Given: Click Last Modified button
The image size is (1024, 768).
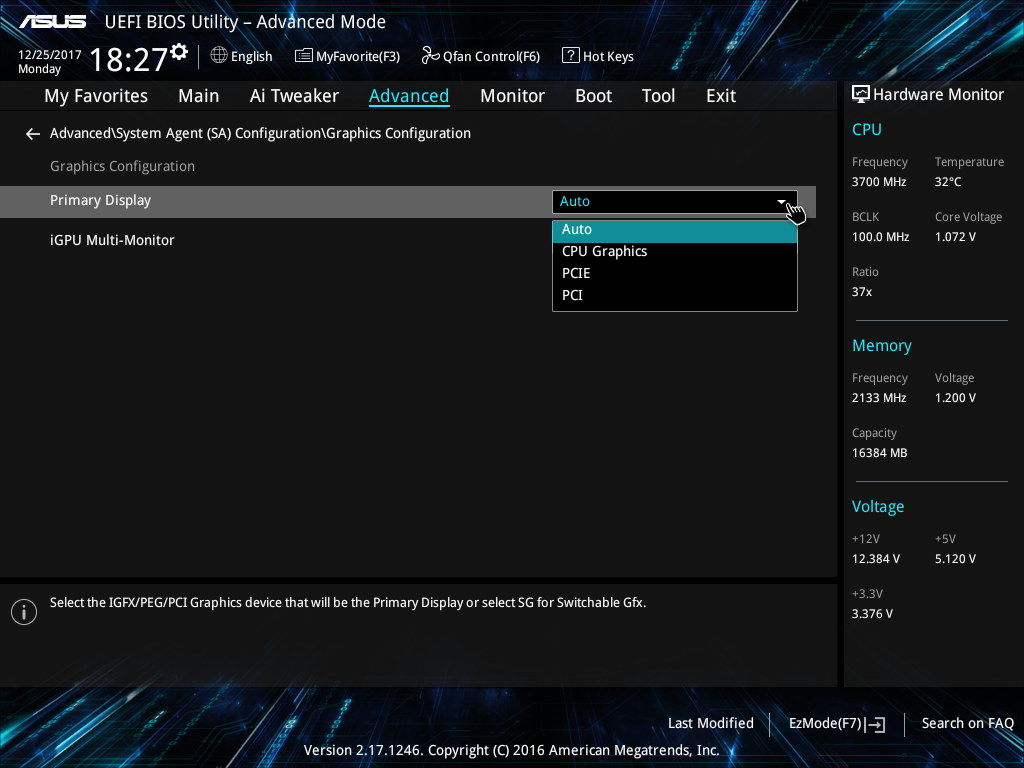Looking at the screenshot, I should click(x=711, y=724).
